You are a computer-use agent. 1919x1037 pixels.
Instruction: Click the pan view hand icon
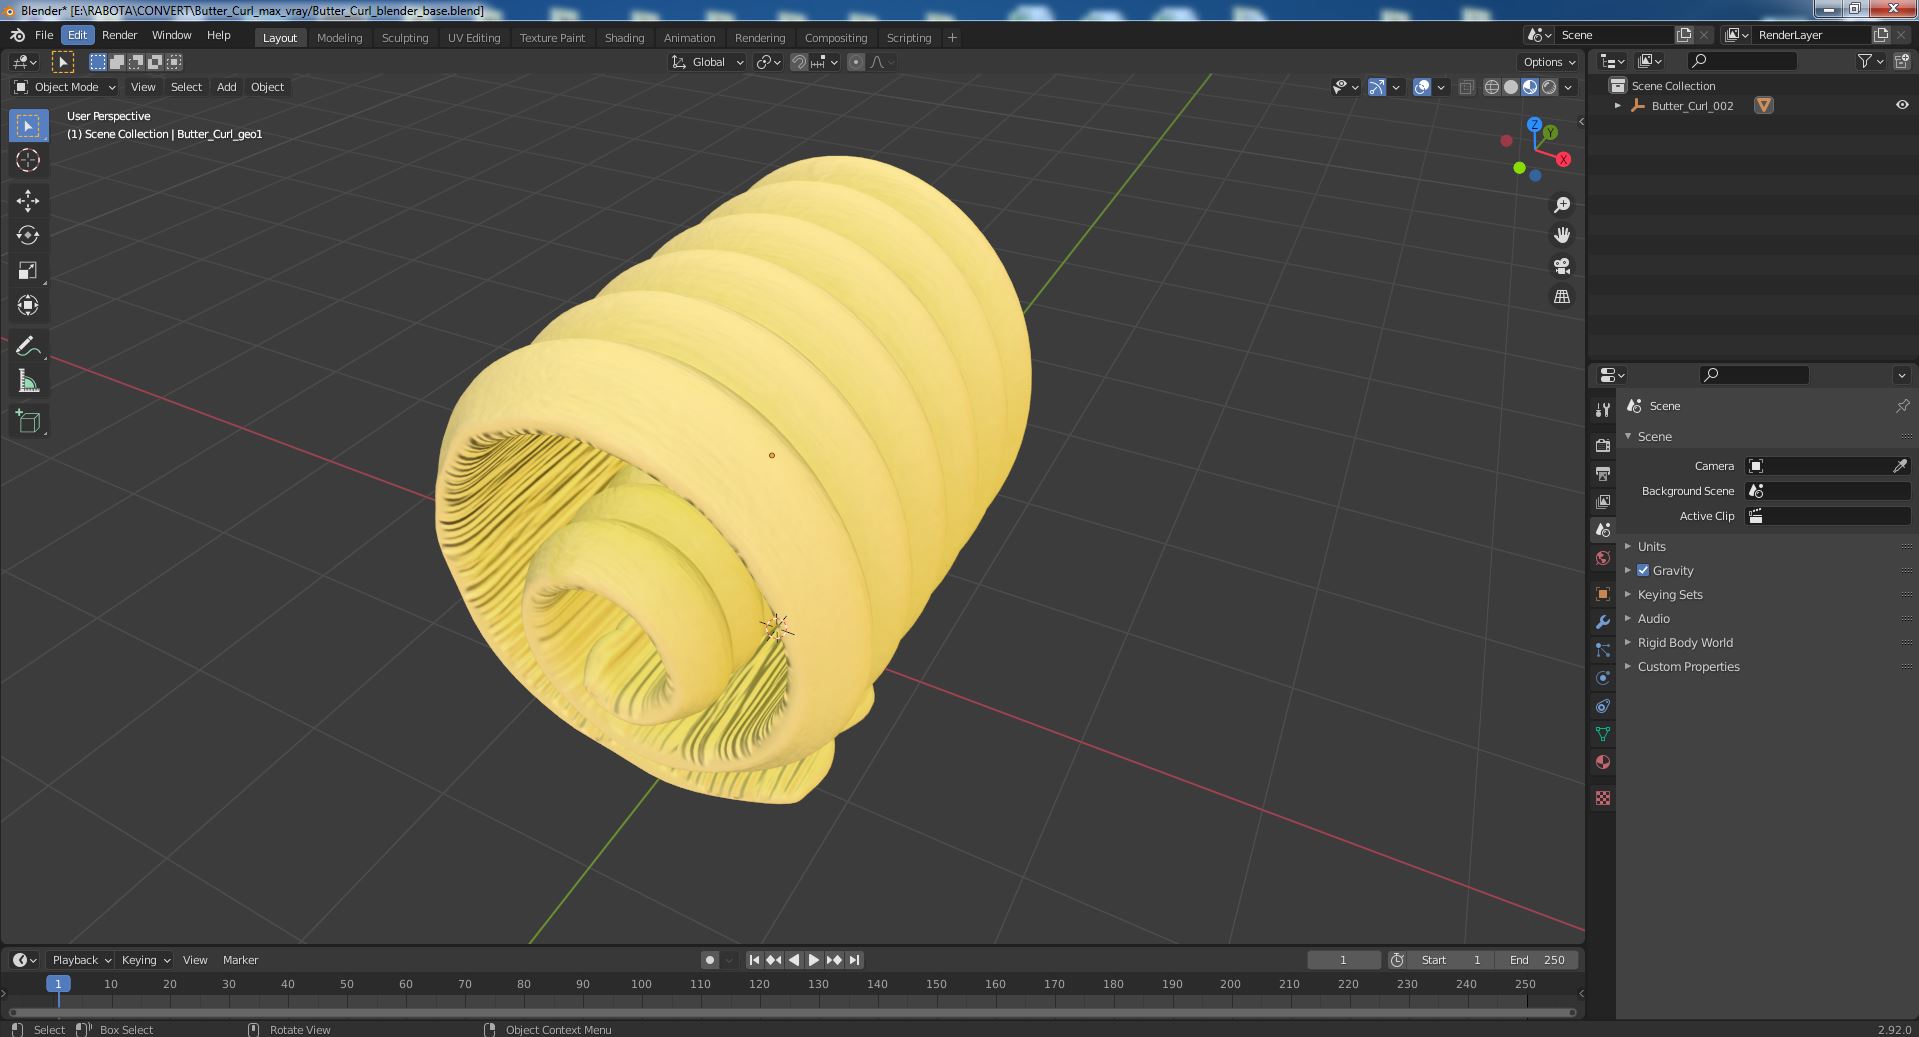1561,235
